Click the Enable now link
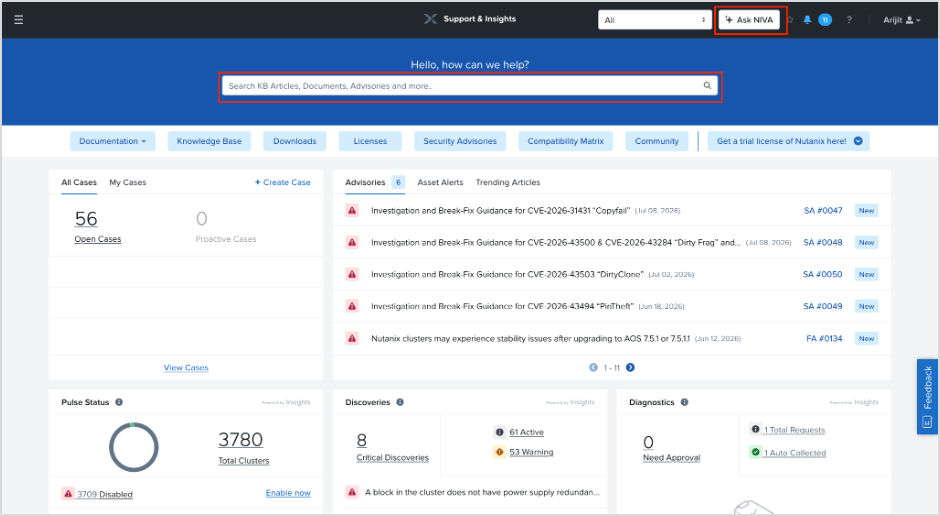 pos(288,493)
